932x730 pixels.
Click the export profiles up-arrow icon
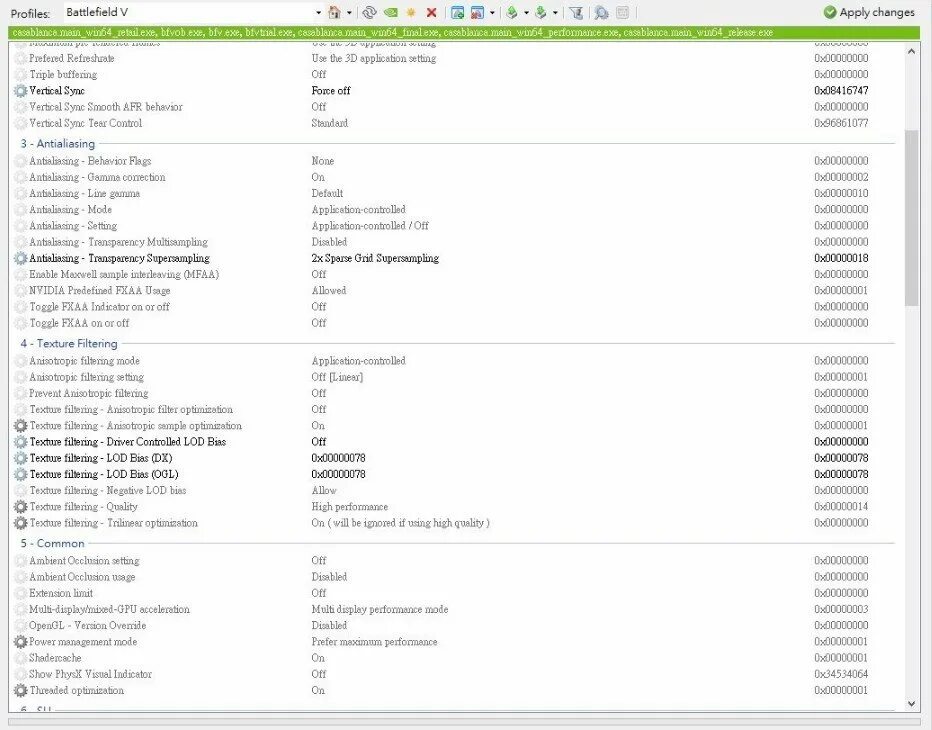(x=512, y=12)
